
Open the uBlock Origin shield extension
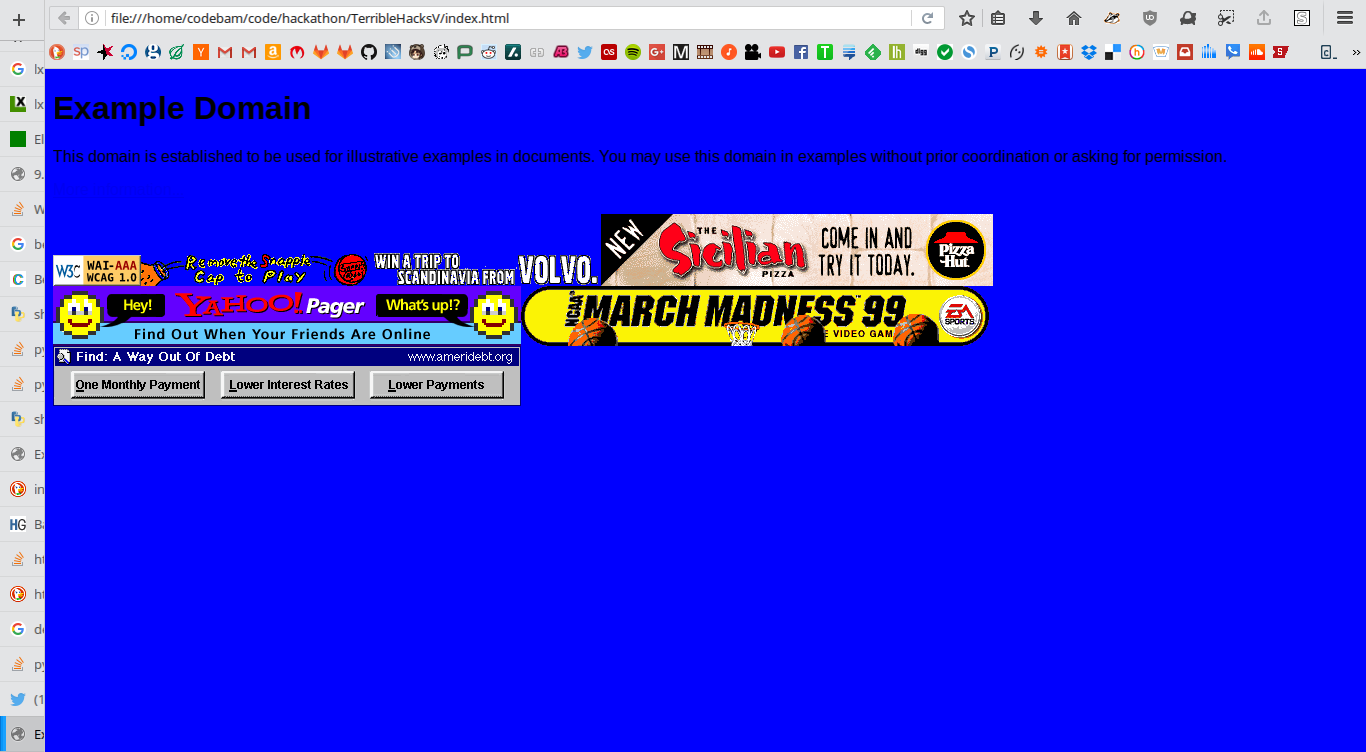point(1150,18)
